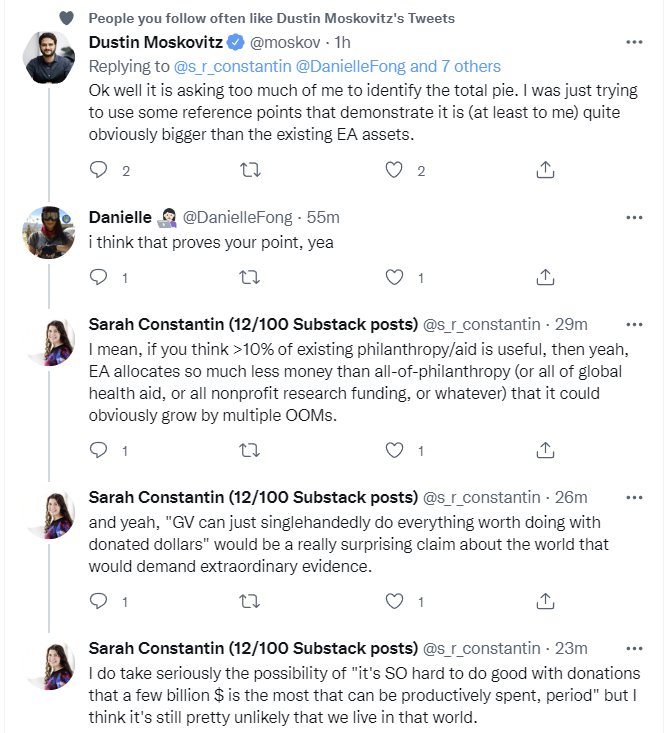This screenshot has height=733, width=667.
Task: Open Dustin Moskovitz's profile picture
Action: pyautogui.click(x=48, y=57)
